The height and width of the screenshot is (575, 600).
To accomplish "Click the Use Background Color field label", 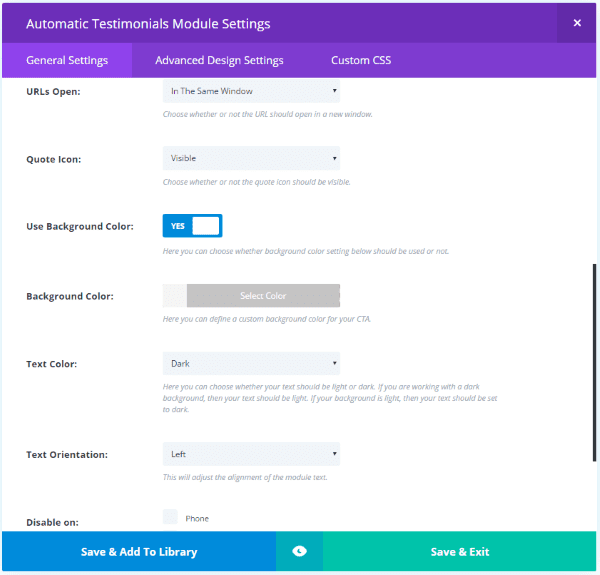I will point(80,227).
